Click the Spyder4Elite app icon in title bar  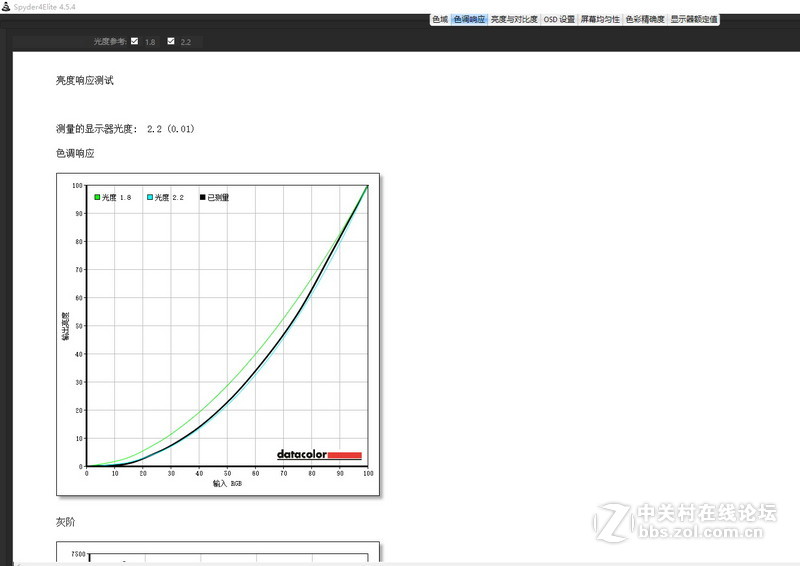(6, 7)
